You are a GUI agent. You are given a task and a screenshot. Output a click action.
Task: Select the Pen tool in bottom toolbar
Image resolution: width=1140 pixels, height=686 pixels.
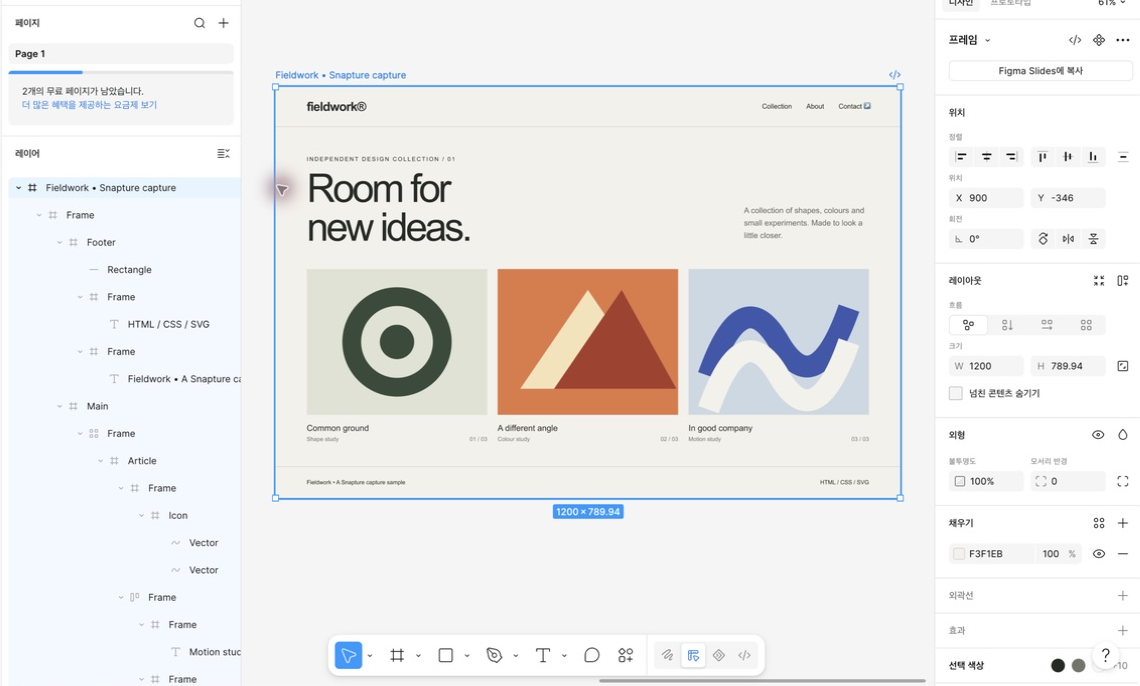pyautogui.click(x=494, y=655)
